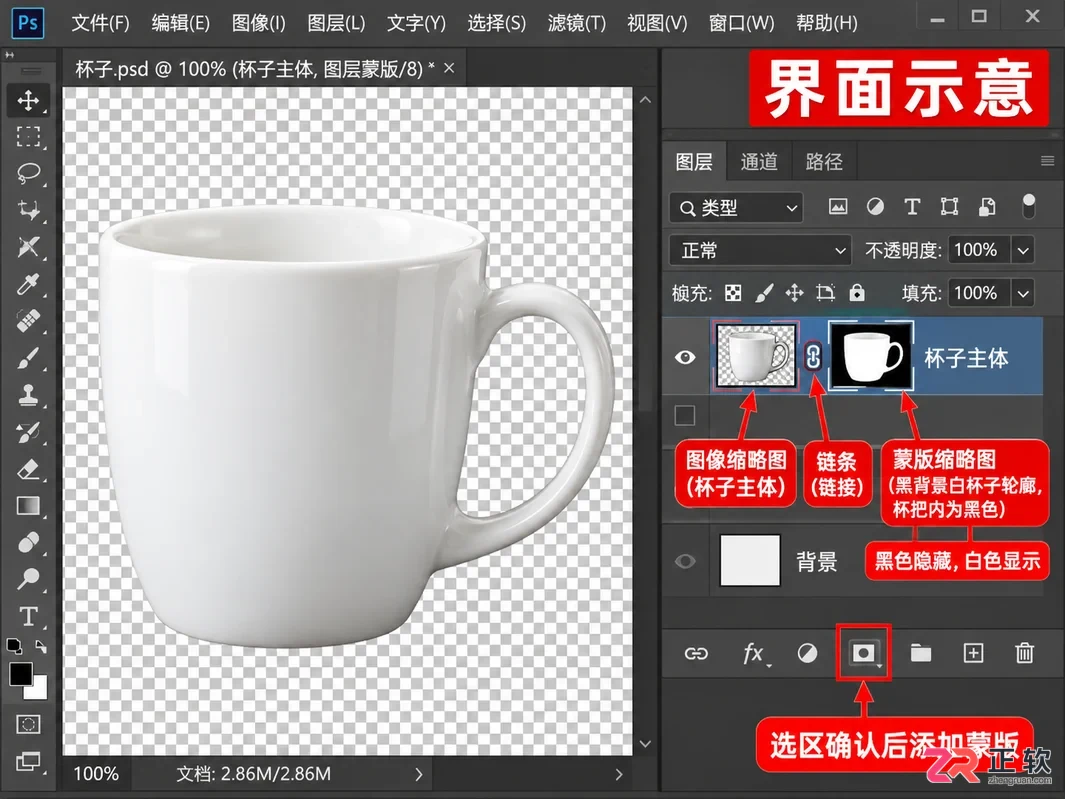Image resolution: width=1065 pixels, height=799 pixels.
Task: Select the Eraser tool
Action: pyautogui.click(x=28, y=469)
